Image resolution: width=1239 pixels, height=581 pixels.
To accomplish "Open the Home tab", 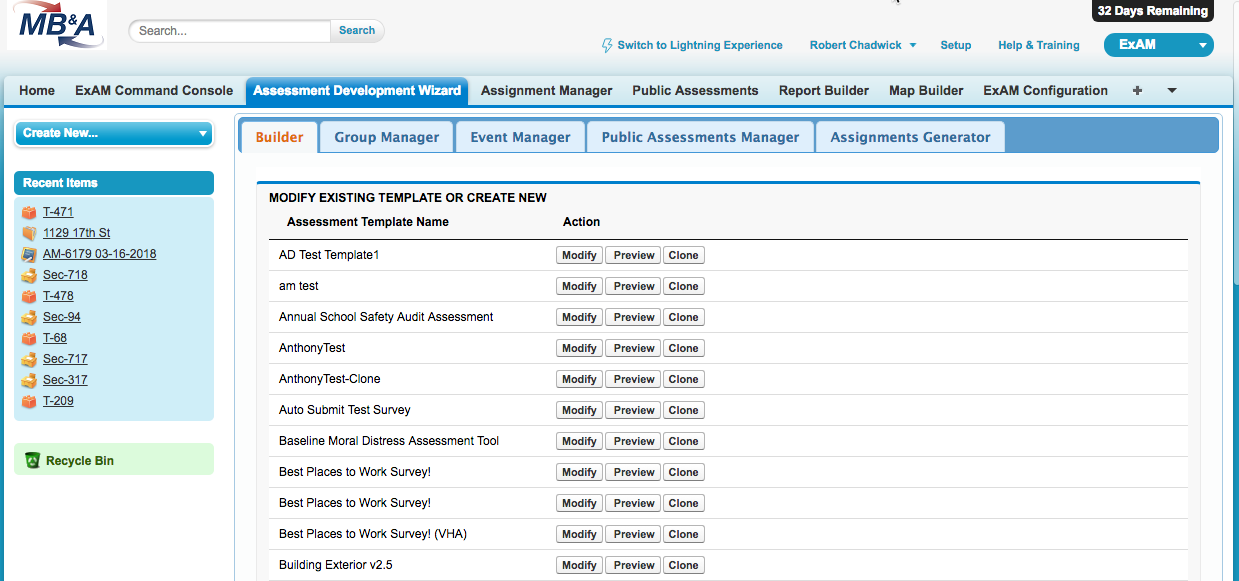I will click(37, 90).
